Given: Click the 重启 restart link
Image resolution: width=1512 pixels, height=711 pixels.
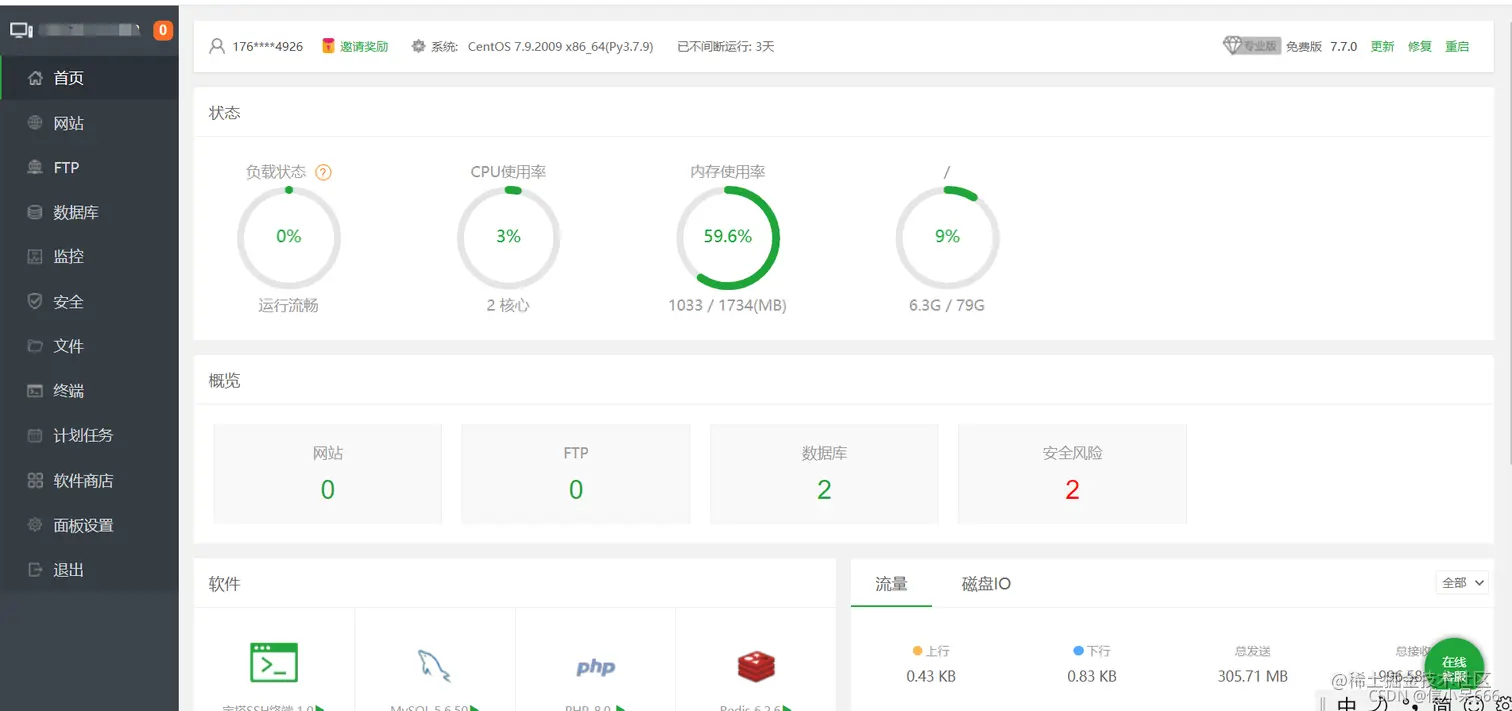Looking at the screenshot, I should 1457,47.
